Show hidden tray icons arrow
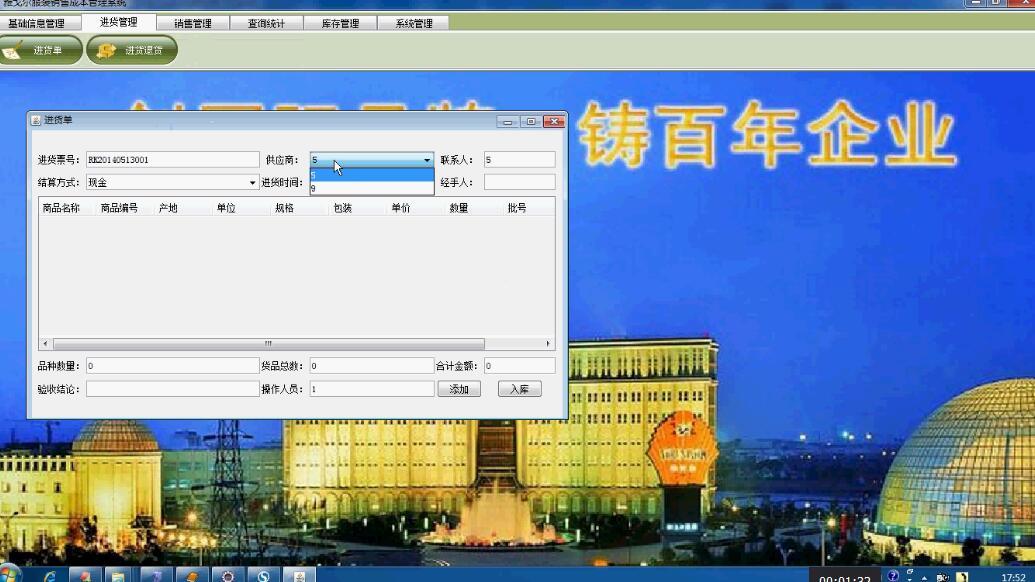The image size is (1035, 582). 924,578
